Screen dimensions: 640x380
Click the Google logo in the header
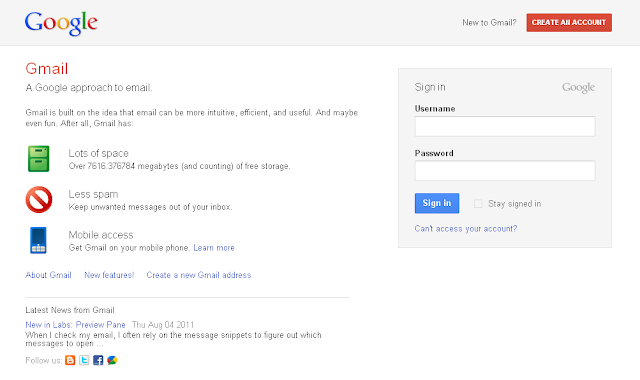(61, 24)
